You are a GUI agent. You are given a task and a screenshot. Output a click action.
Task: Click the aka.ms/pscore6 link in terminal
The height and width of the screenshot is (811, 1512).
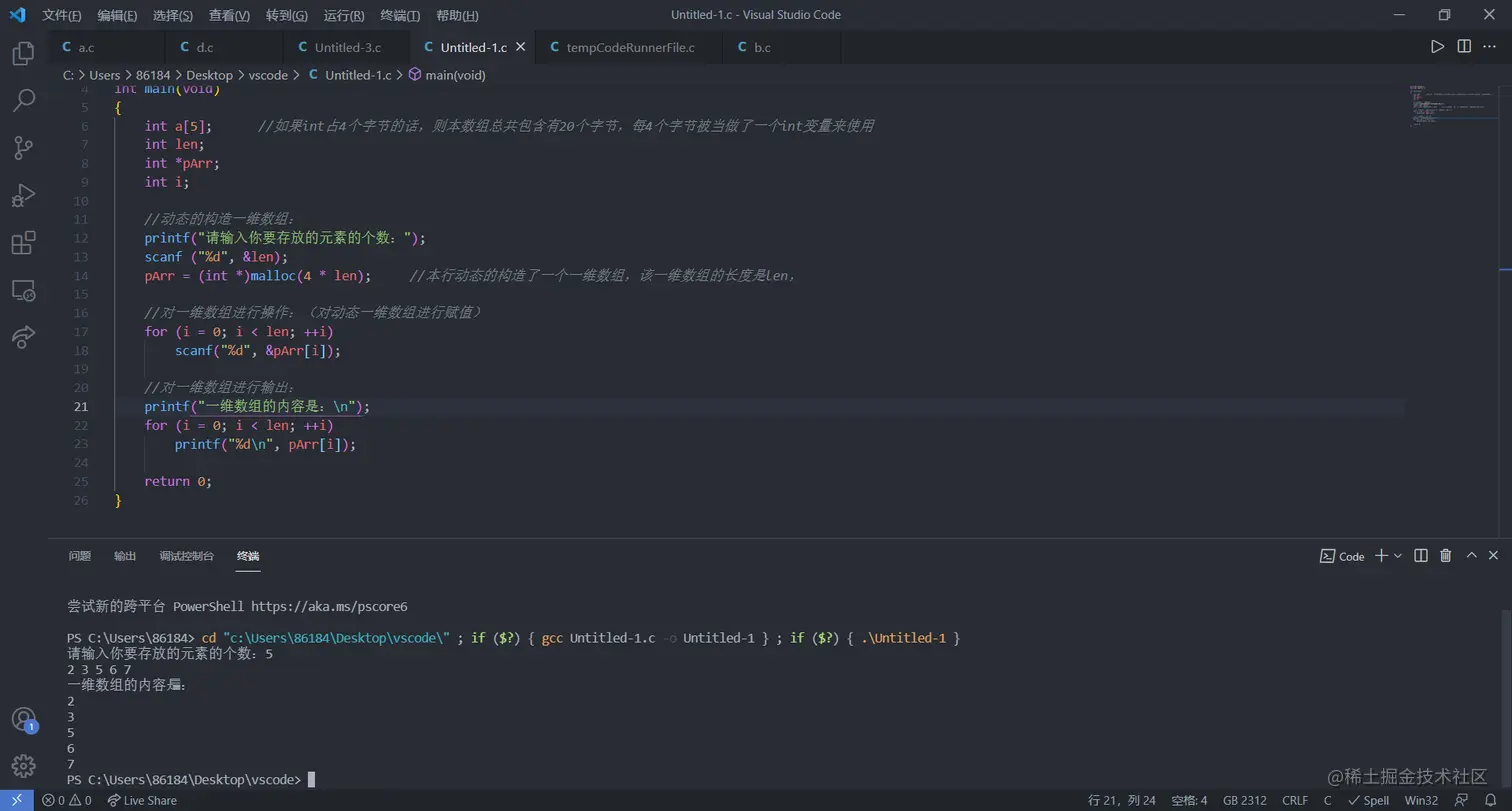tap(329, 606)
